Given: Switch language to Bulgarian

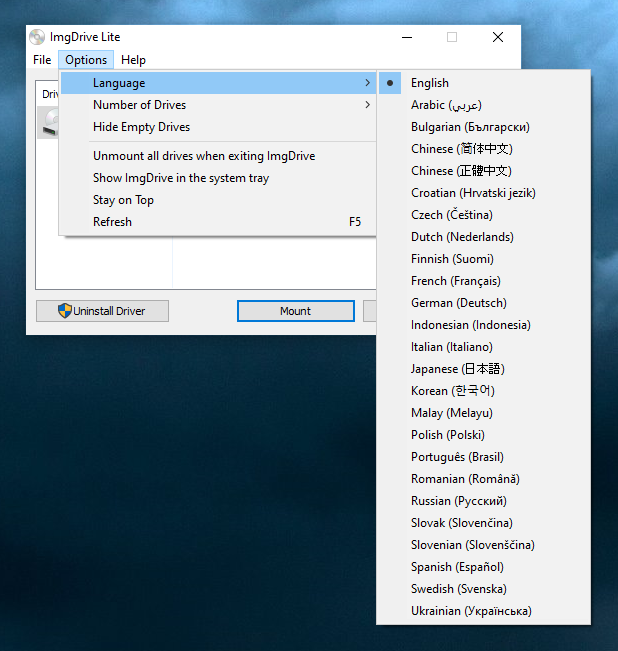Looking at the screenshot, I should point(484,127).
